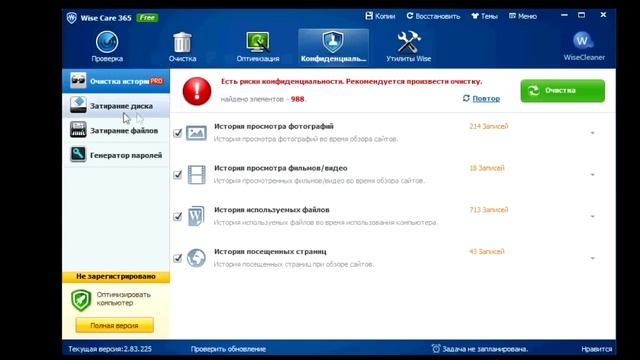Click the green Free badge
The image size is (640, 360).
pos(147,18)
